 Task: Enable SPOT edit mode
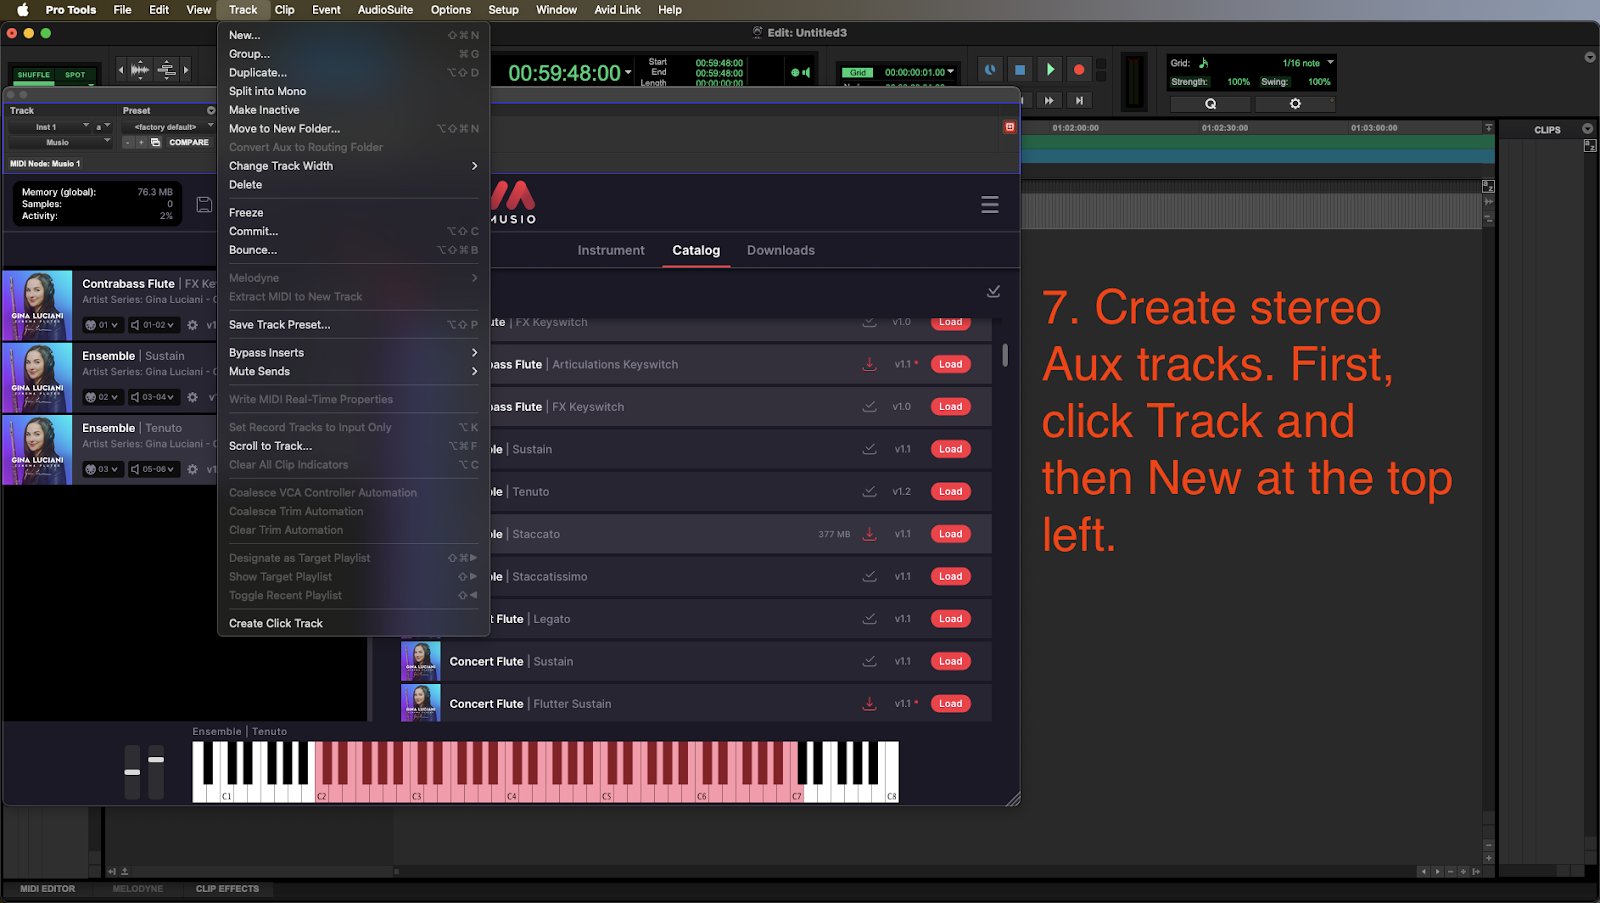[x=76, y=75]
